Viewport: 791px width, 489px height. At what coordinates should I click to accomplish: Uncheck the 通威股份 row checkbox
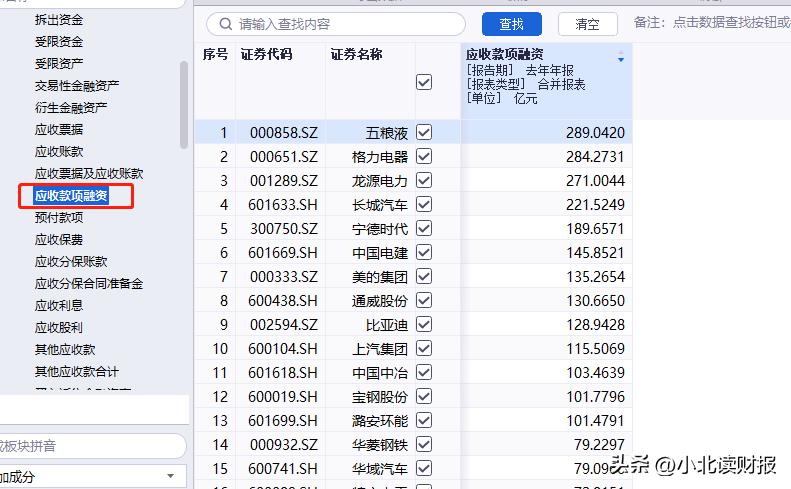(x=424, y=300)
